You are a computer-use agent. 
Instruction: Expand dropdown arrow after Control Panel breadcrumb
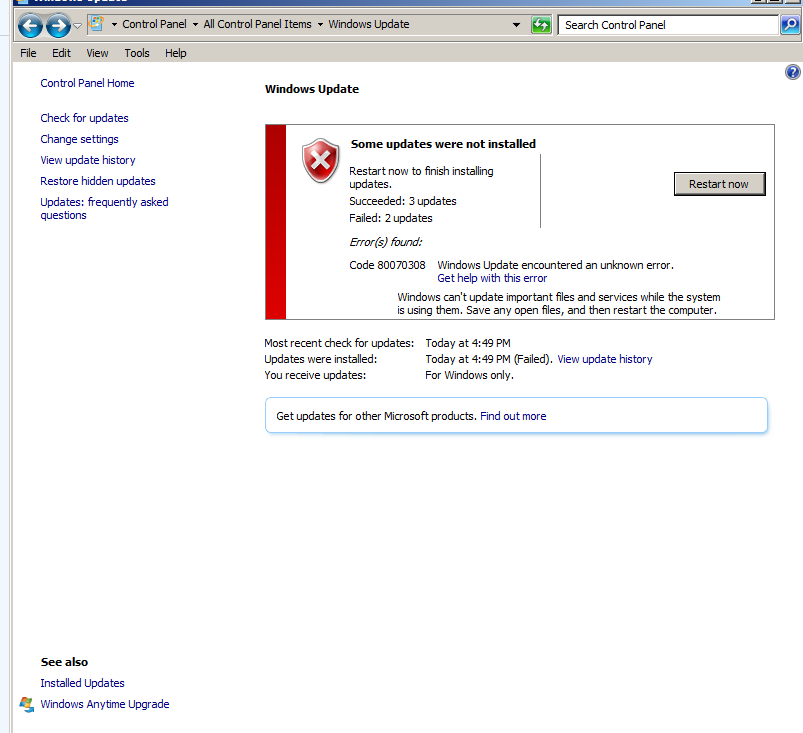click(x=195, y=25)
